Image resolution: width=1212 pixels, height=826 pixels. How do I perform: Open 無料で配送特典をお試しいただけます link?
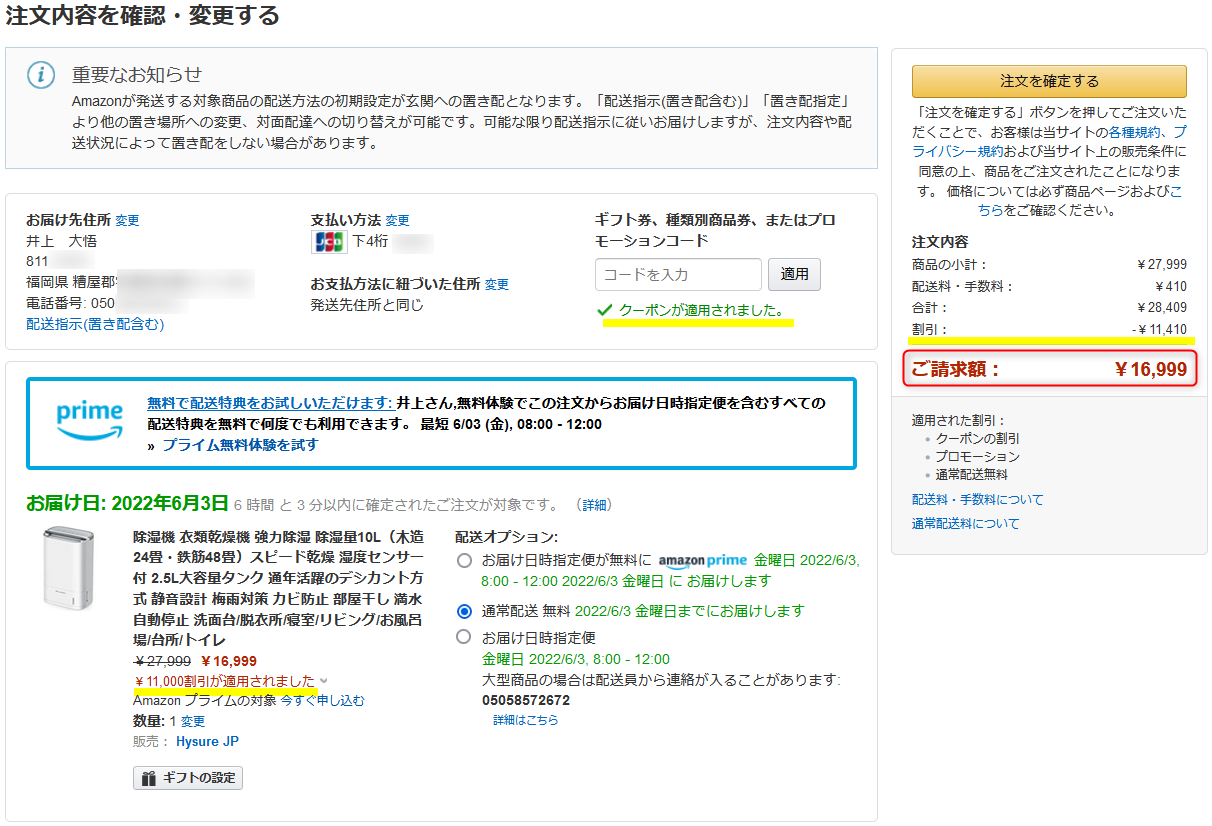pyautogui.click(x=270, y=403)
